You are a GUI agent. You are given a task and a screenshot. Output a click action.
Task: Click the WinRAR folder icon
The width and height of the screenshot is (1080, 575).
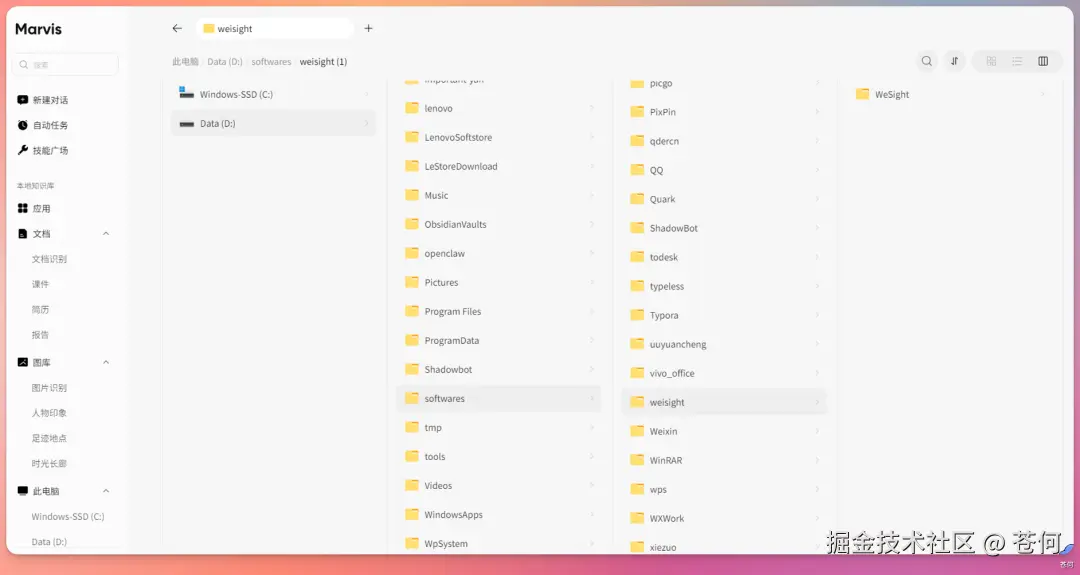[637, 459]
